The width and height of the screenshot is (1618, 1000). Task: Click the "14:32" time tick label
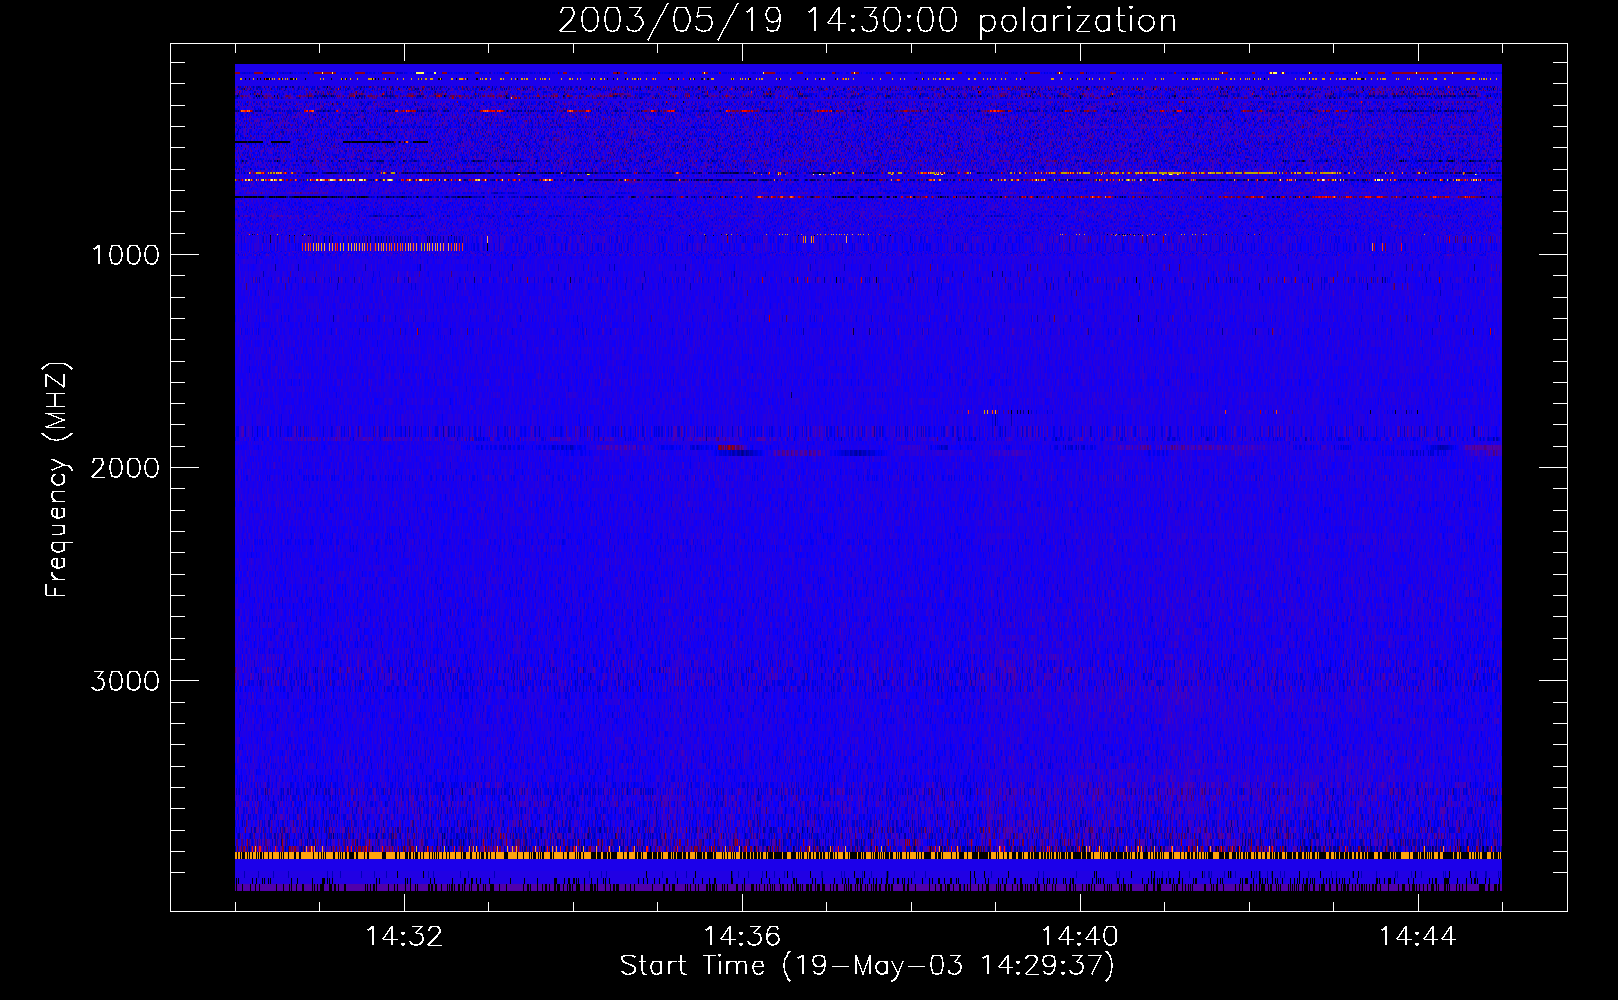404,937
